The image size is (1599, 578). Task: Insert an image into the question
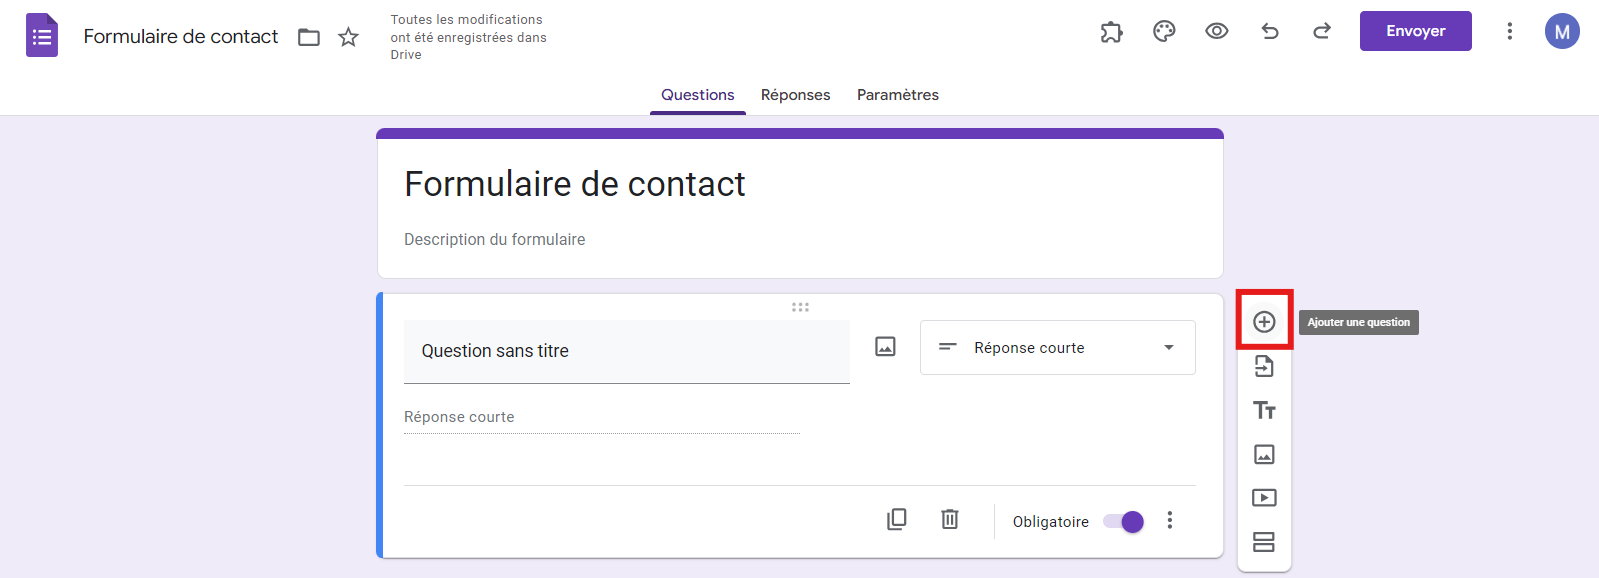coord(885,347)
